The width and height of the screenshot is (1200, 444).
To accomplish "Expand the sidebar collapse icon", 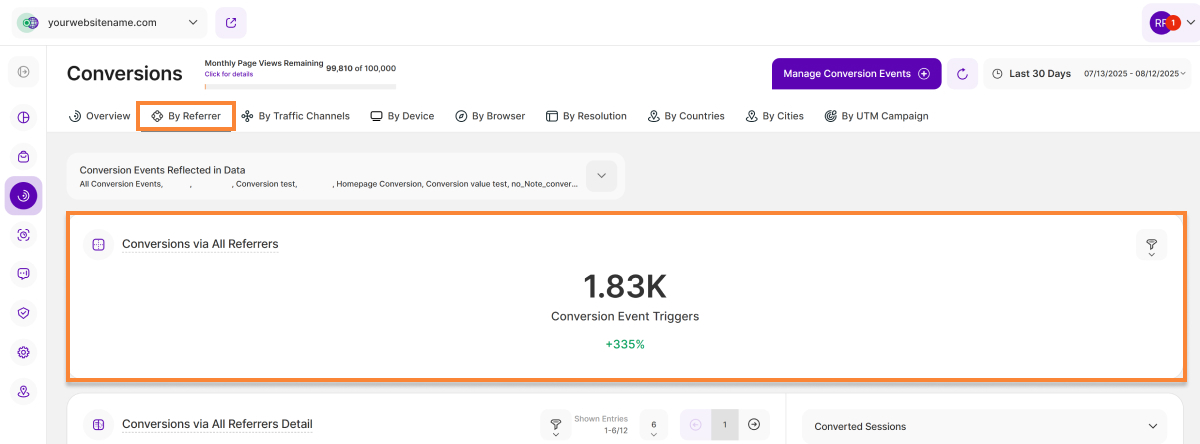I will (23, 72).
